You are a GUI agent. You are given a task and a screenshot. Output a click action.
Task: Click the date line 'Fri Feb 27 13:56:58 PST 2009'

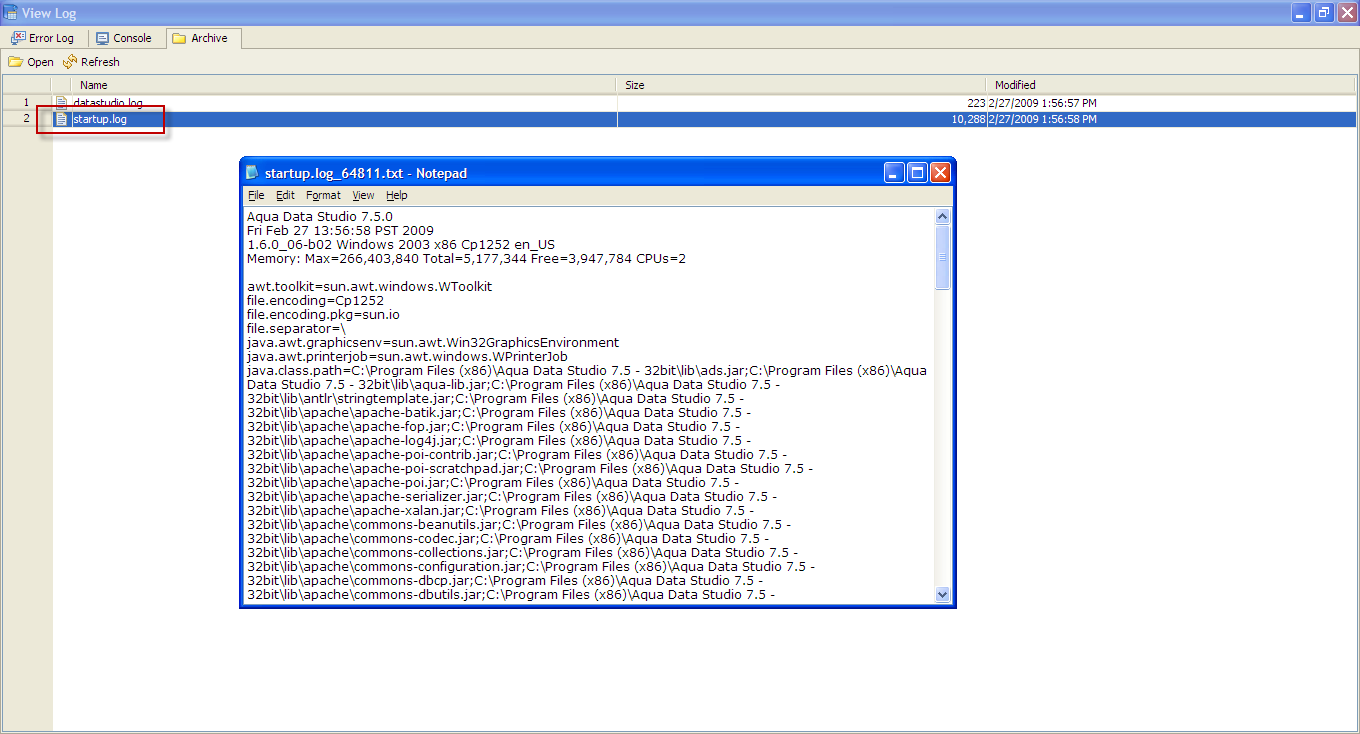[x=340, y=230]
